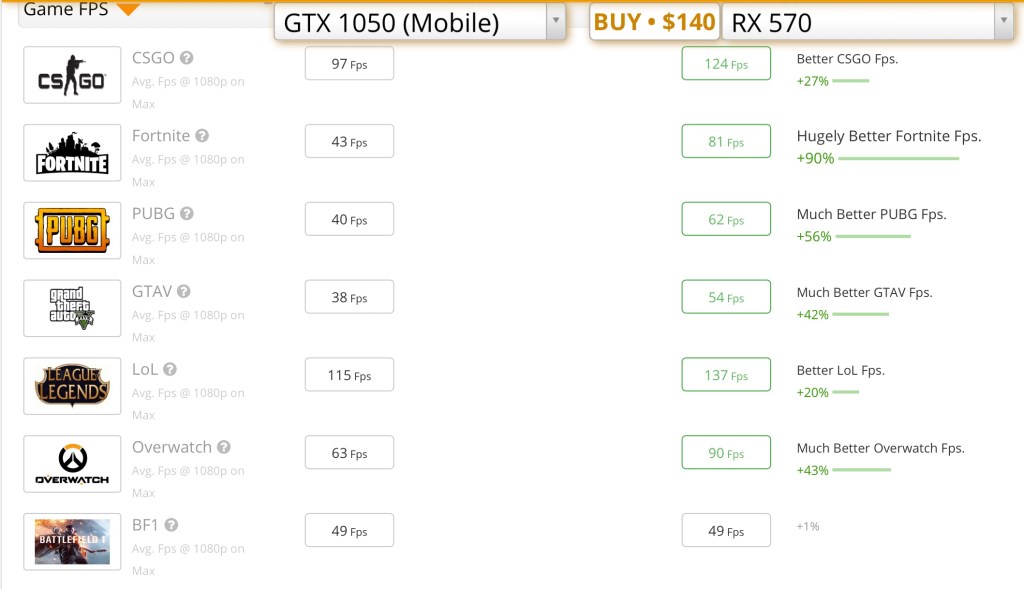Click the League of Legends logo

(72, 386)
